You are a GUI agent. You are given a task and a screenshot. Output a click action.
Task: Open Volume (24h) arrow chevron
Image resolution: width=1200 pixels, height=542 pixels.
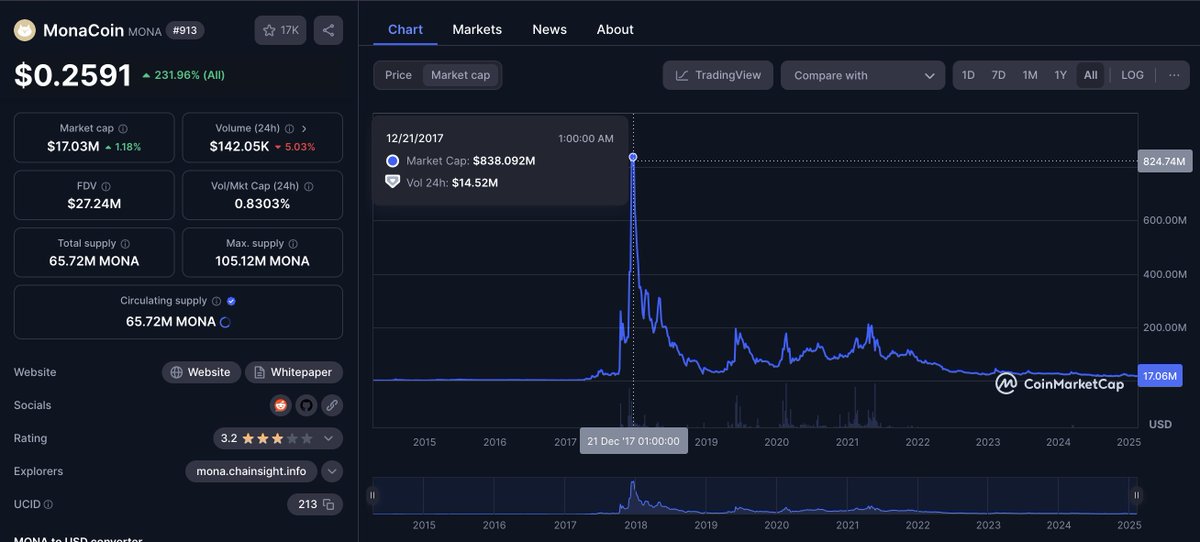pos(304,129)
